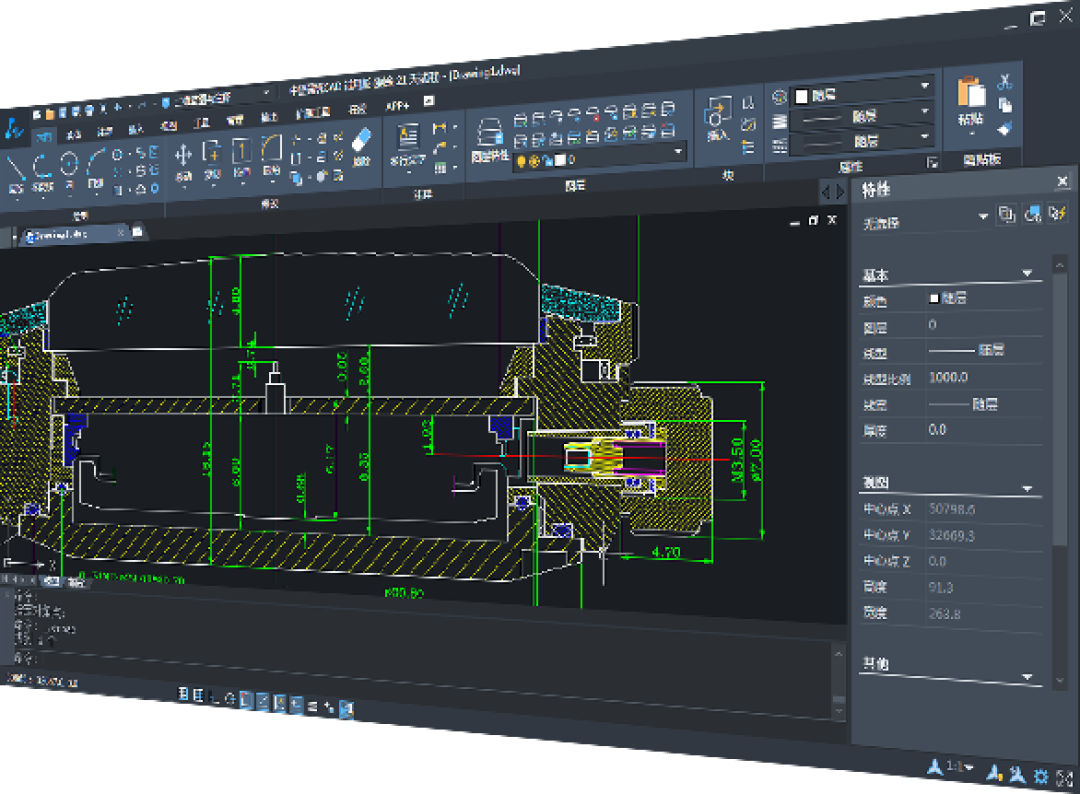Toggle Object Snap in status bar
This screenshot has width=1080, height=794.
pyautogui.click(x=246, y=700)
